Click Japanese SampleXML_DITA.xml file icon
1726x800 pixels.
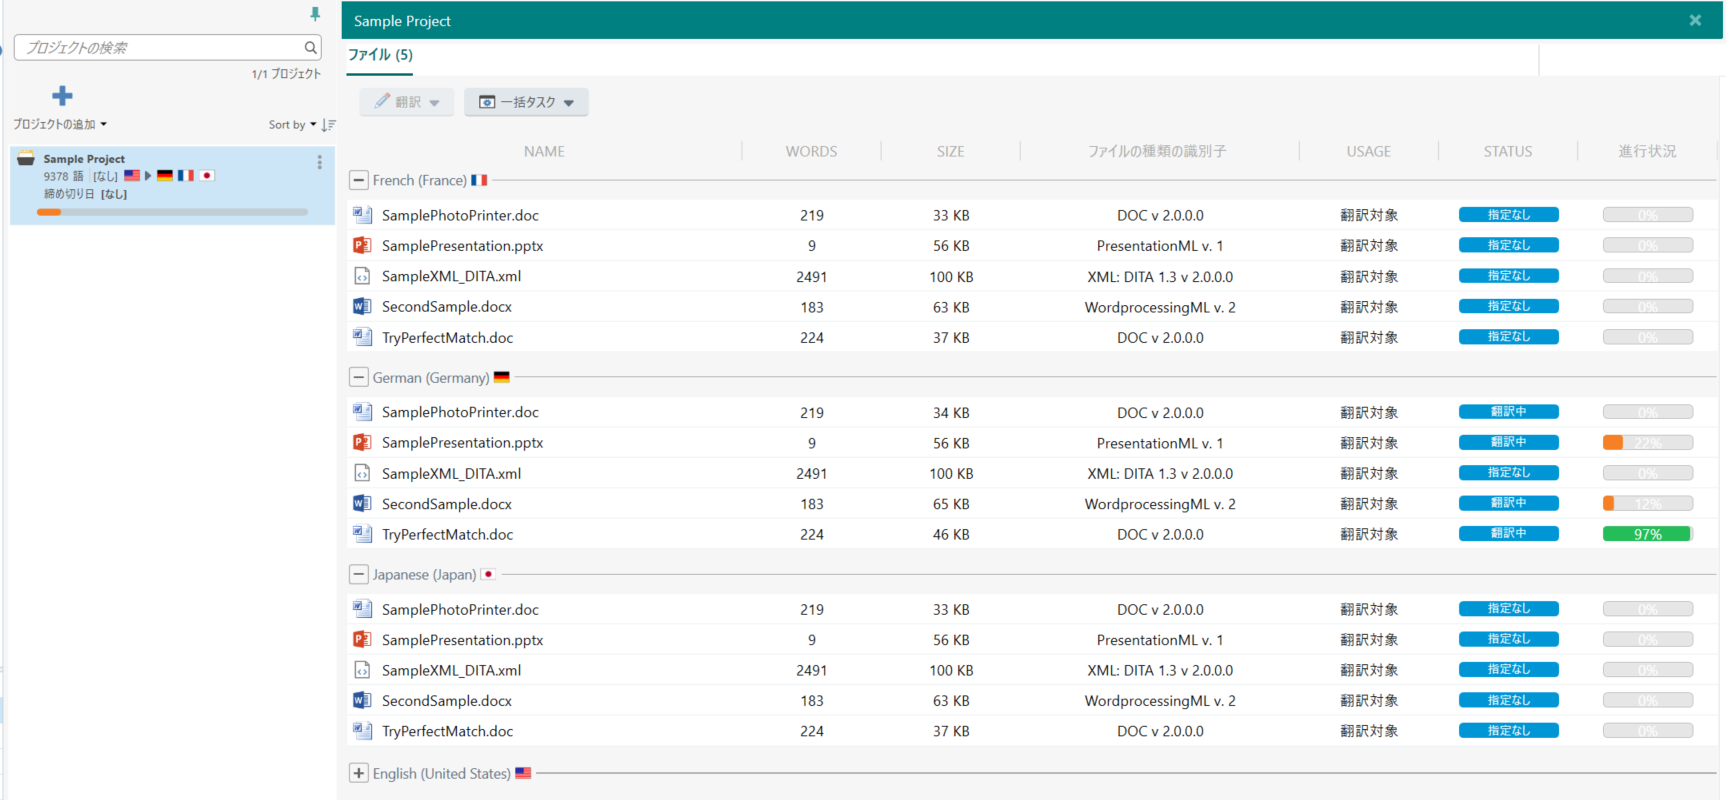coord(362,670)
